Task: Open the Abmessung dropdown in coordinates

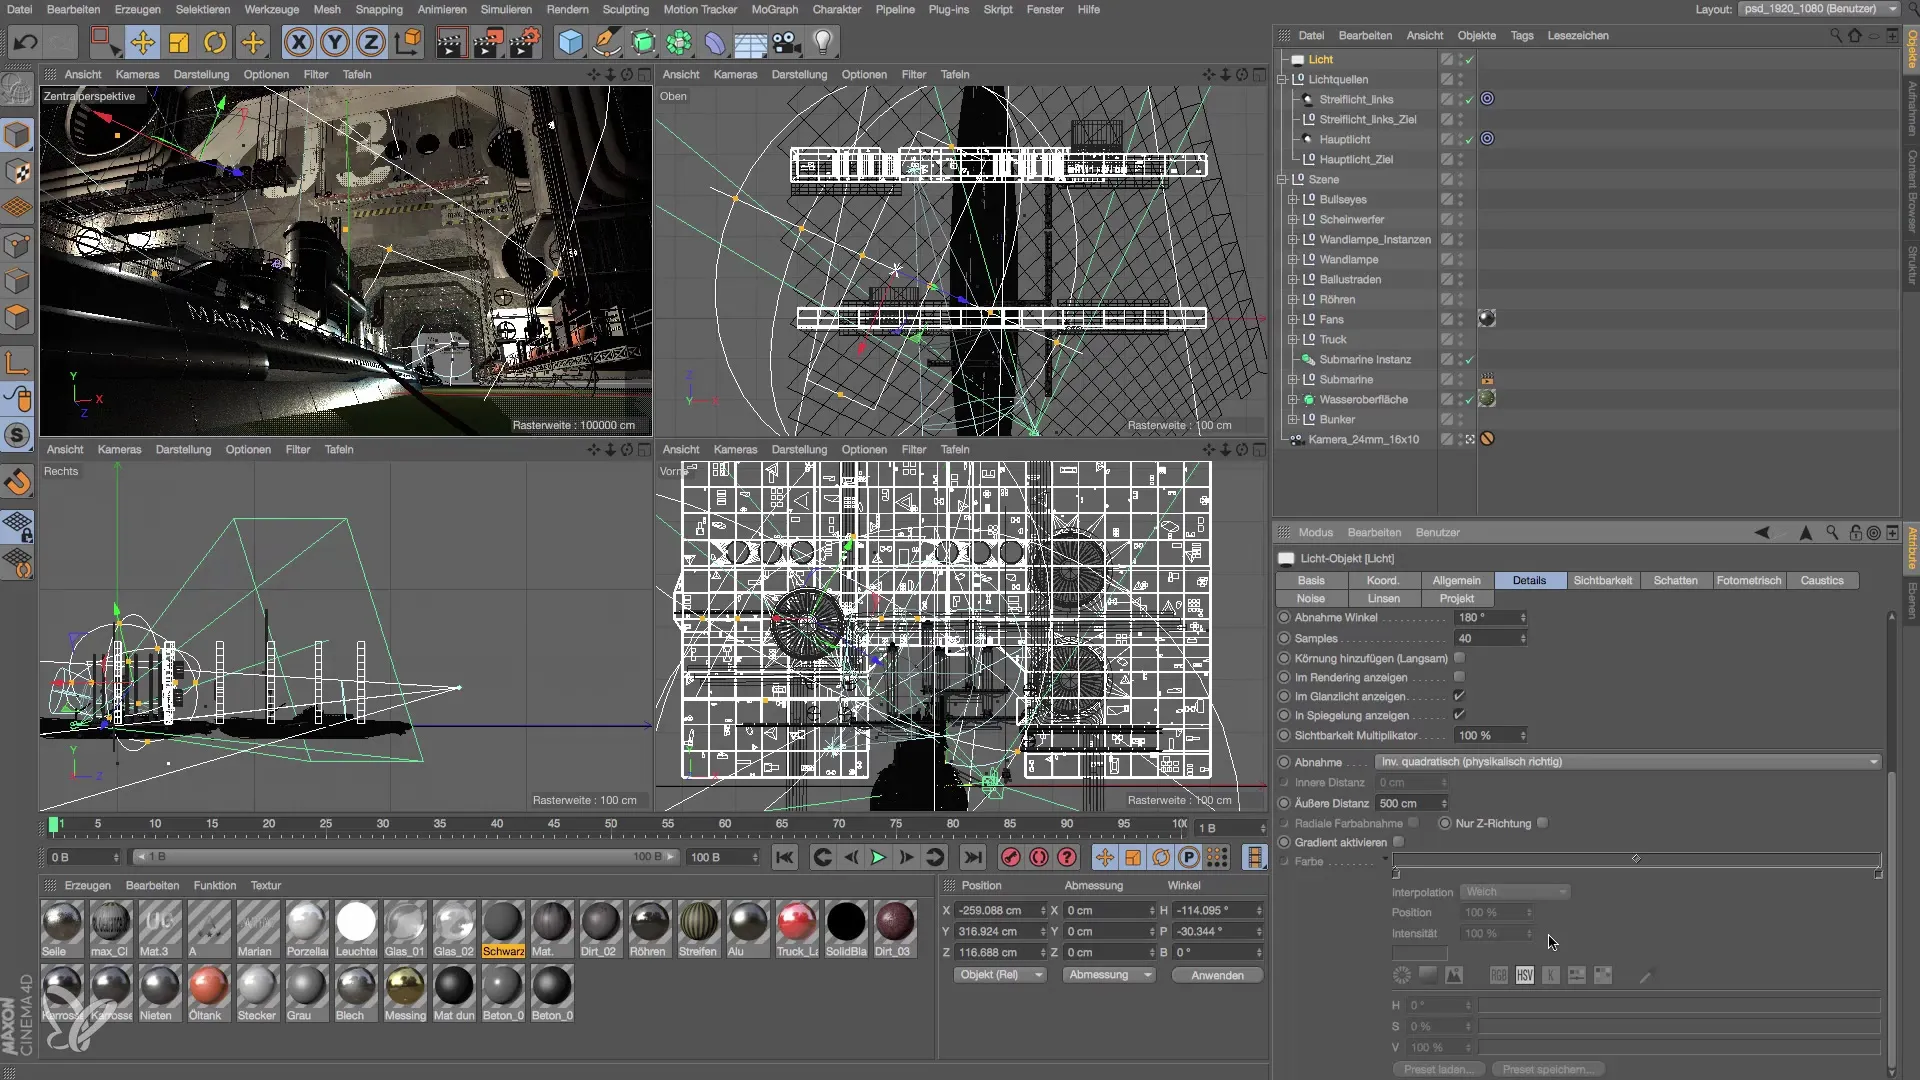Action: click(1109, 975)
